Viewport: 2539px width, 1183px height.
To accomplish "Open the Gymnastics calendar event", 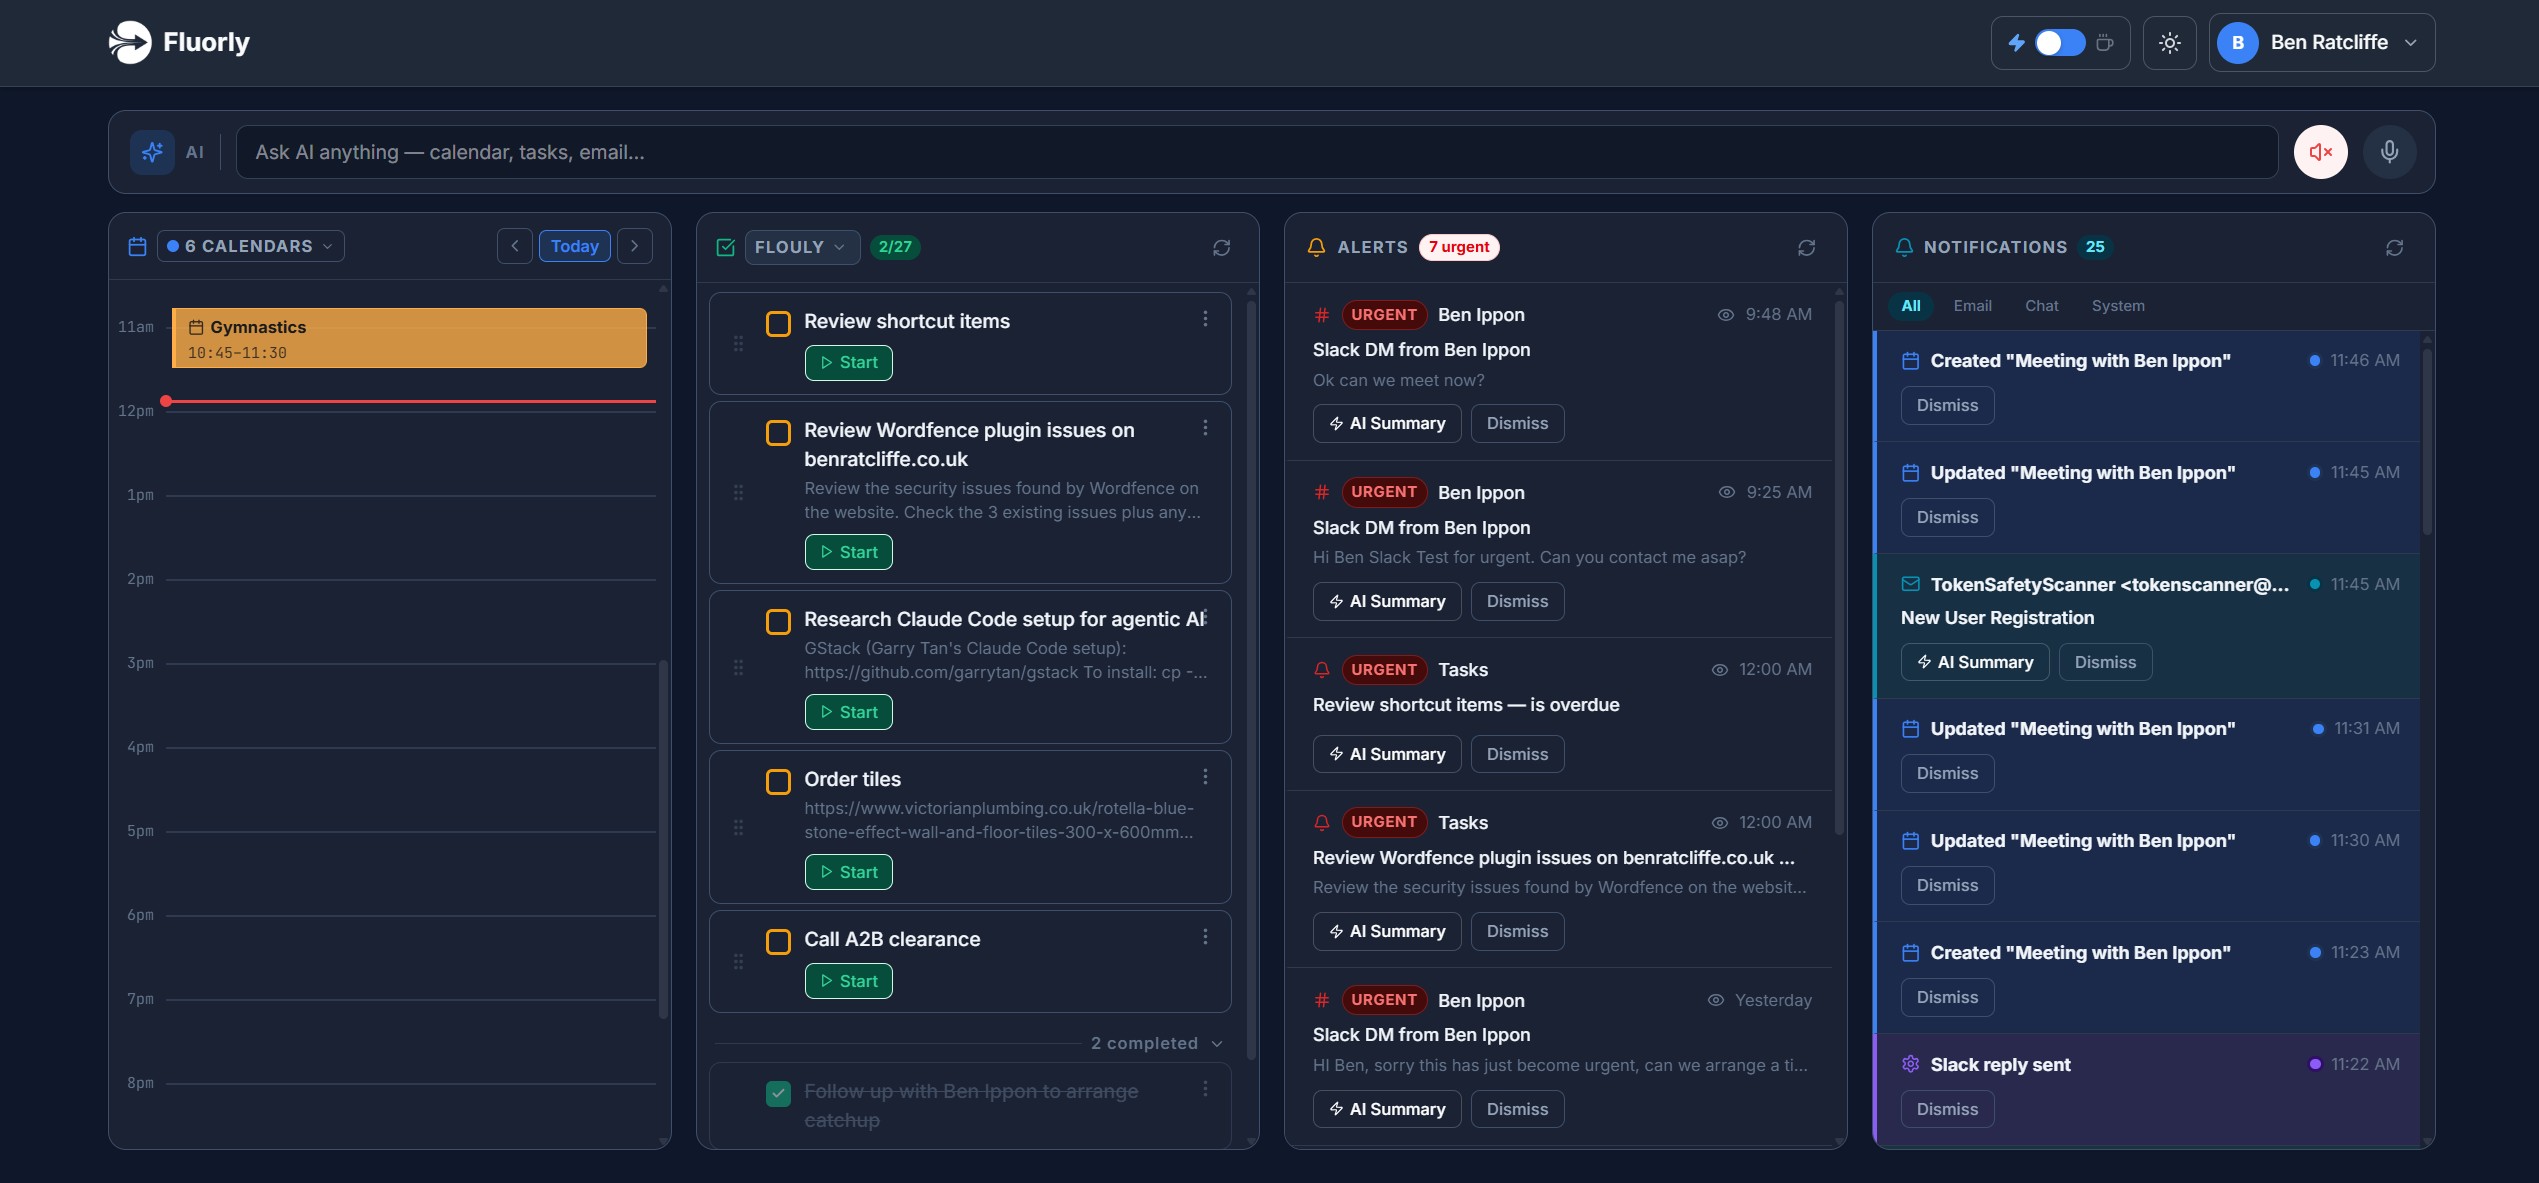I will coord(409,338).
